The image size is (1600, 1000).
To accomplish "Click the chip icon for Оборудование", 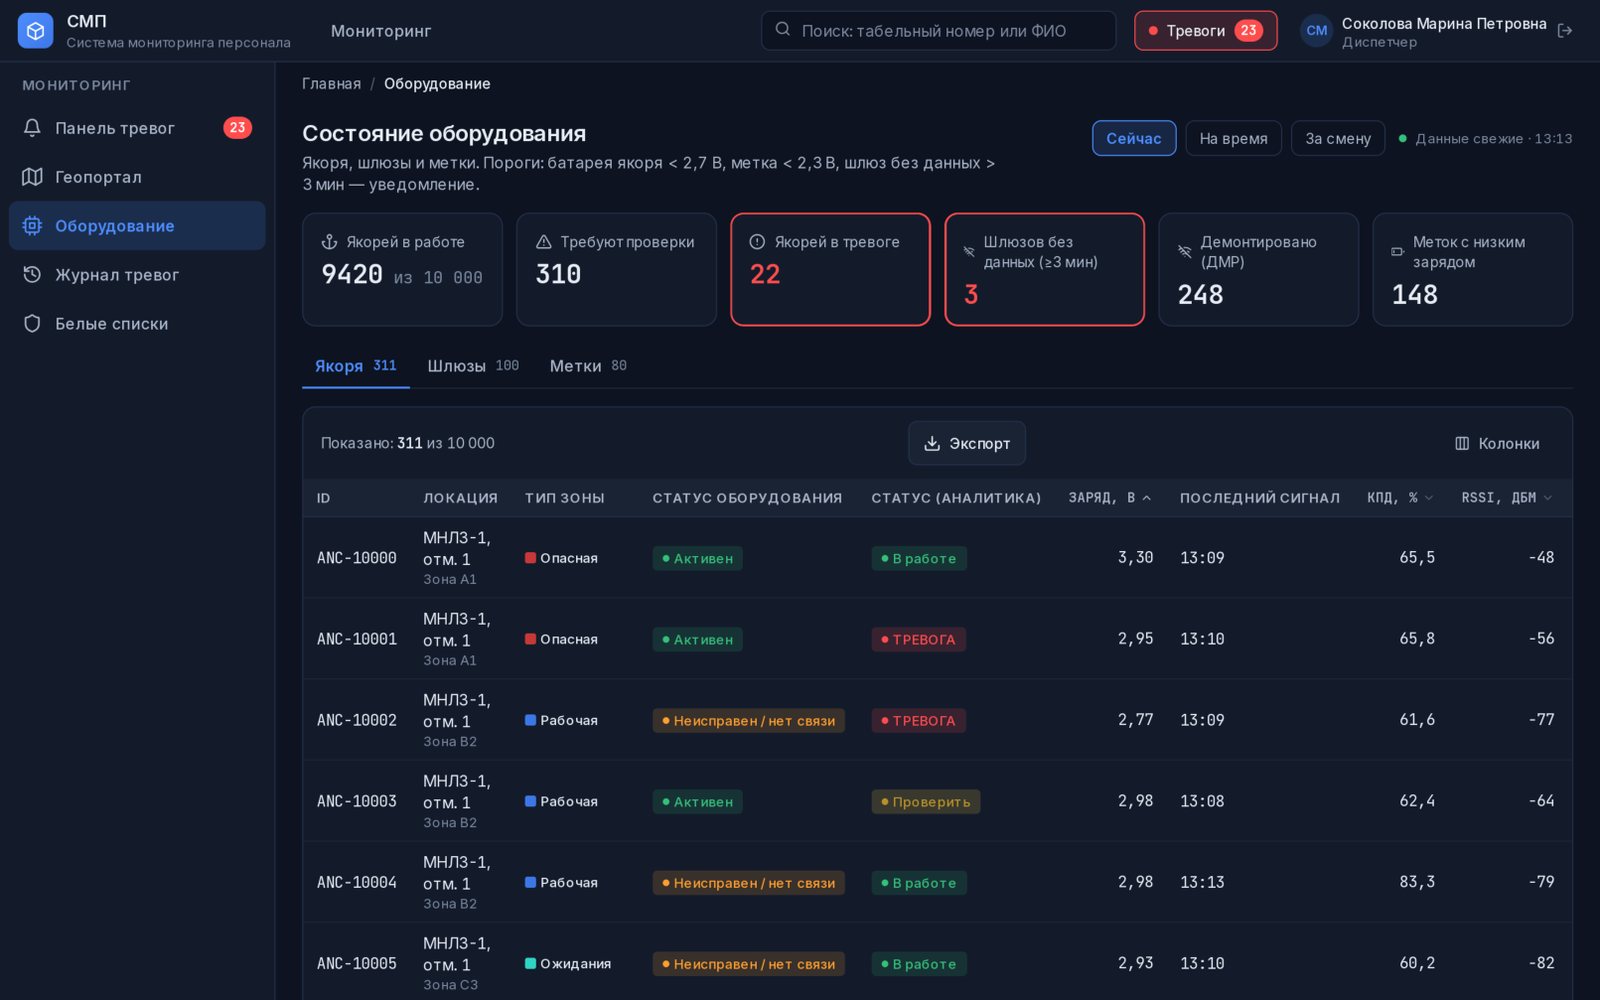I will 32,226.
